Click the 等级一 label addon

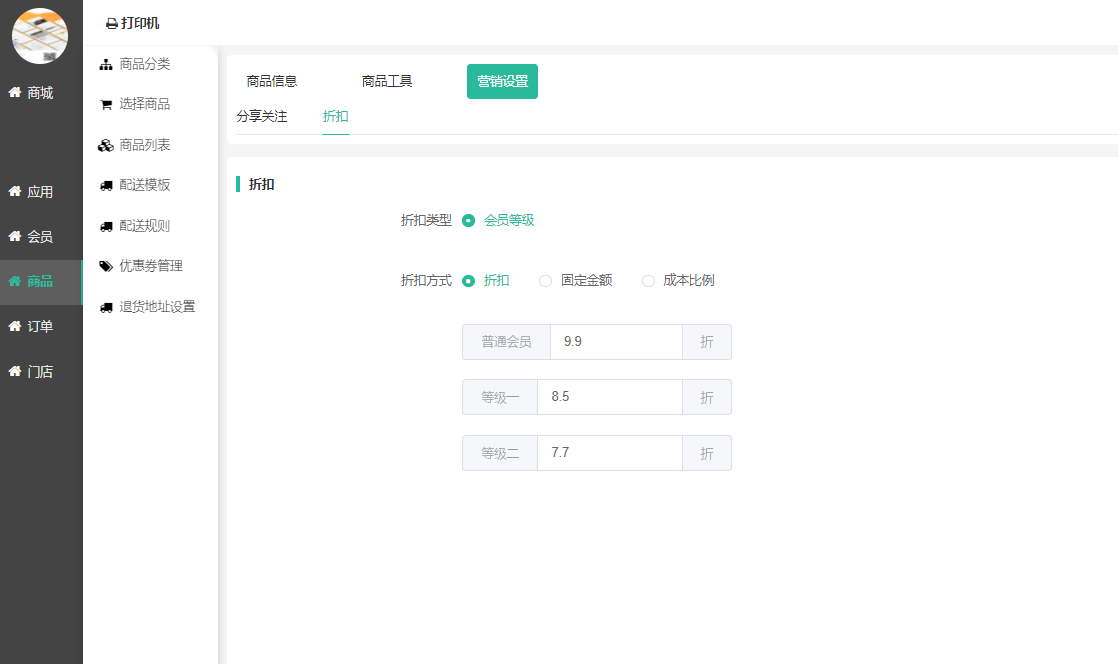(500, 397)
